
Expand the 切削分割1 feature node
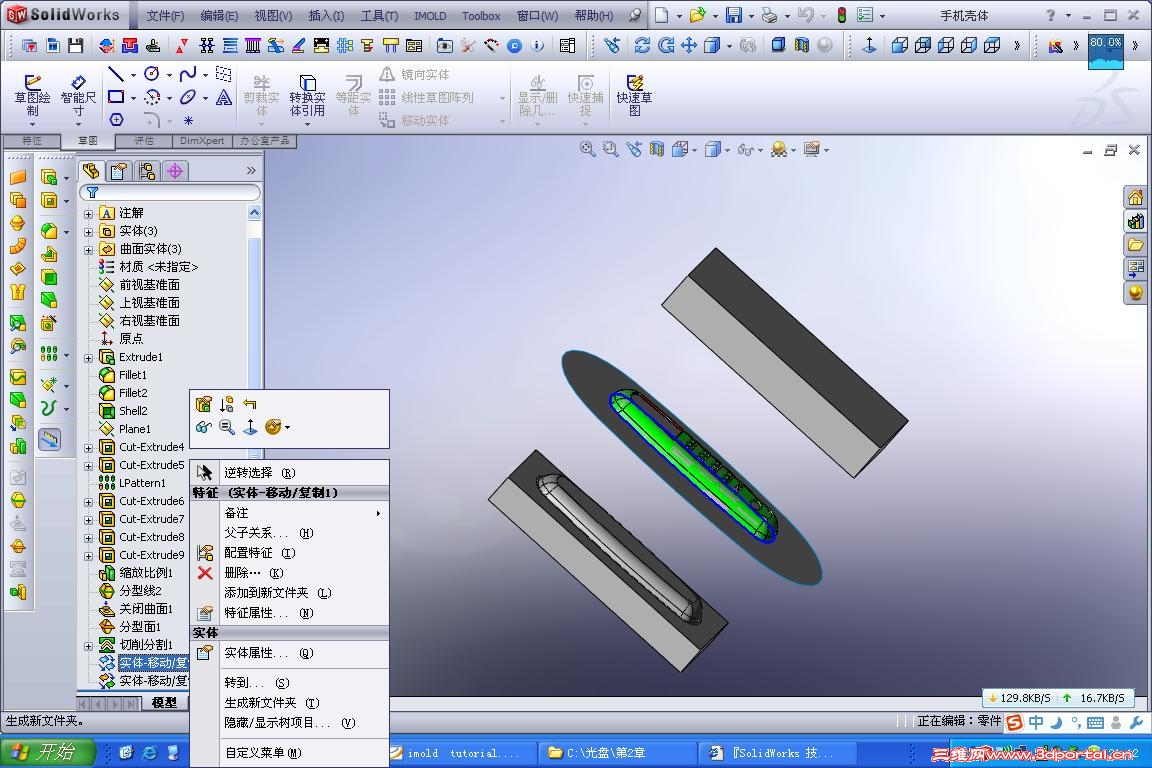pos(88,646)
